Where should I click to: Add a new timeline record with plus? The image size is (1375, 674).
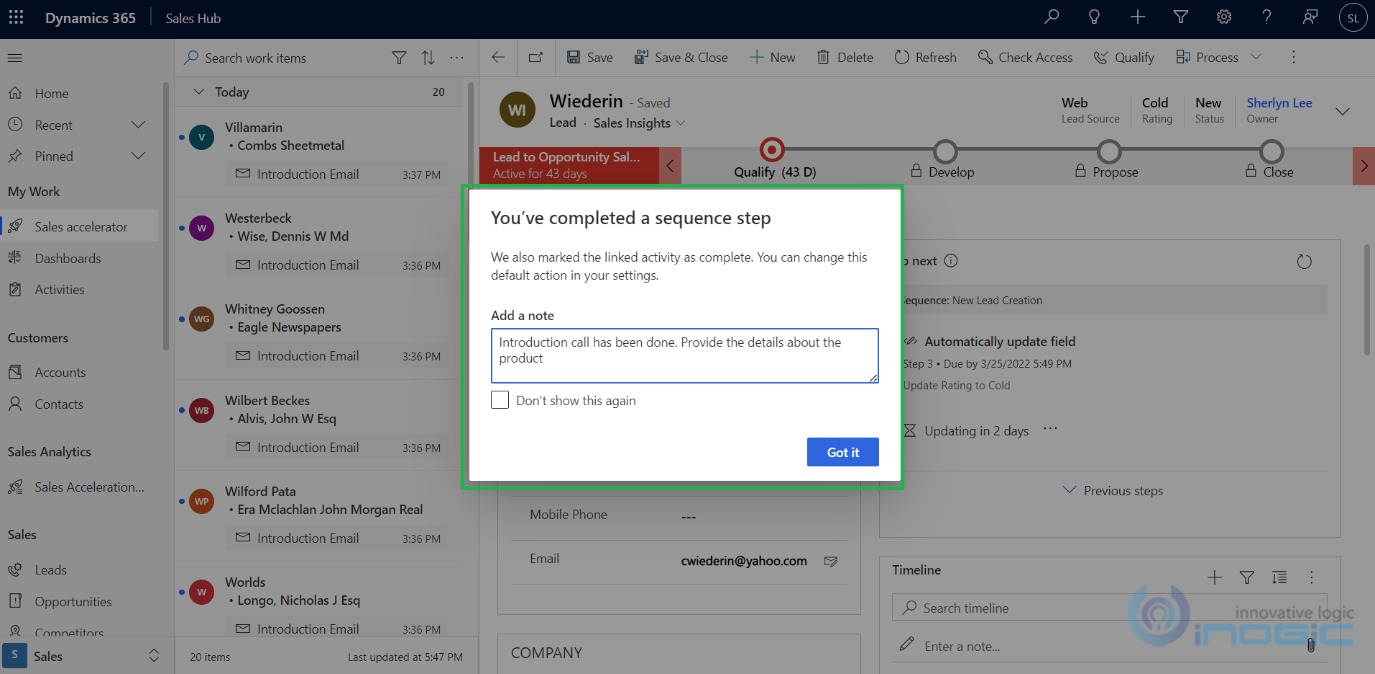tap(1215, 577)
